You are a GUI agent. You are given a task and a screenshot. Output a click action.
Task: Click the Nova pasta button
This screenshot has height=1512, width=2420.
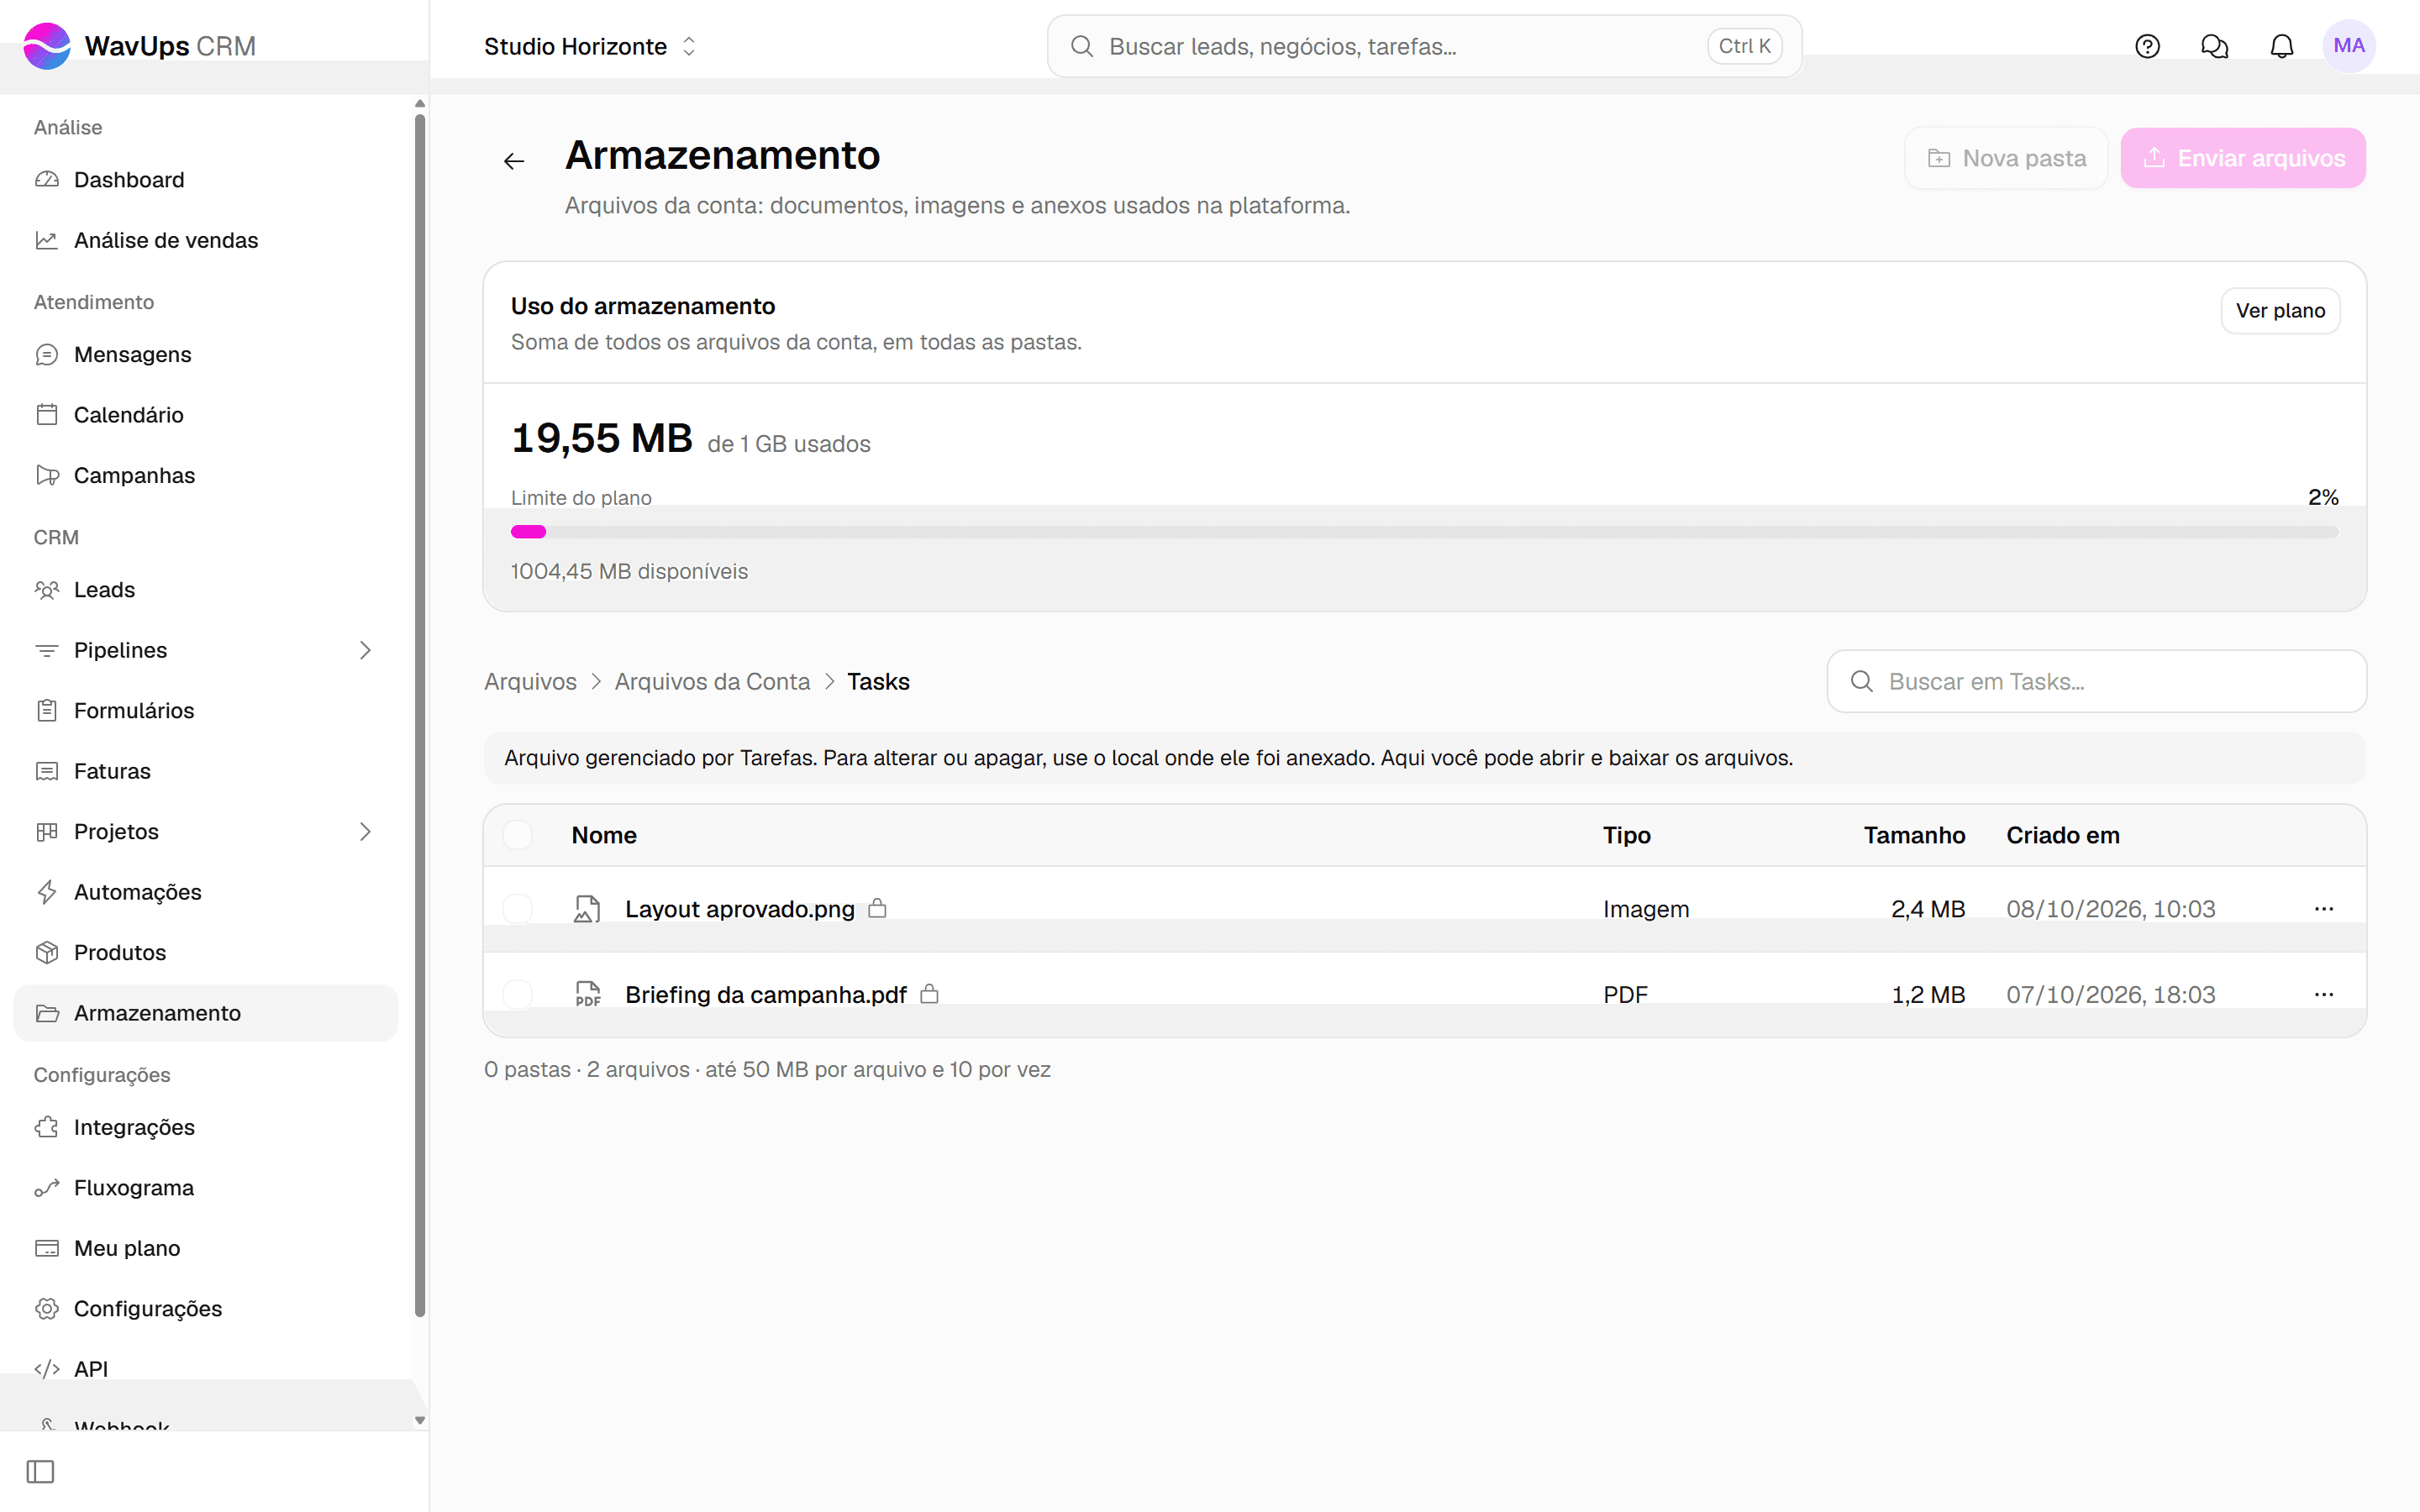2006,158
